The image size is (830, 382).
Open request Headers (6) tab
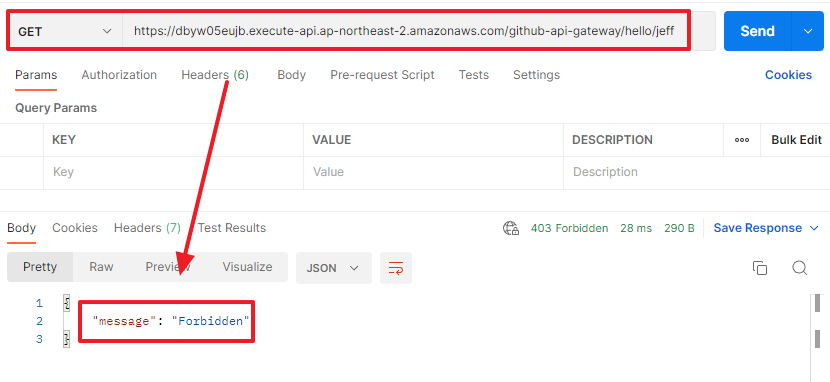pyautogui.click(x=215, y=75)
